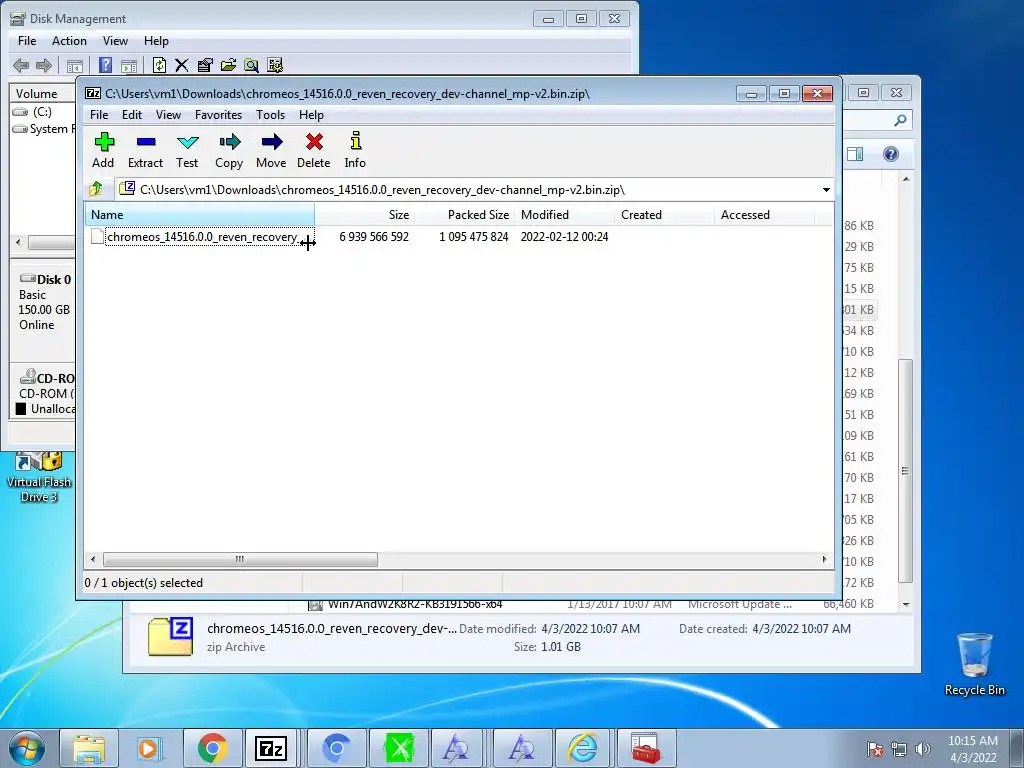Click the Forward arrow in Disk Management toolbar
The height and width of the screenshot is (768, 1024).
(x=44, y=65)
